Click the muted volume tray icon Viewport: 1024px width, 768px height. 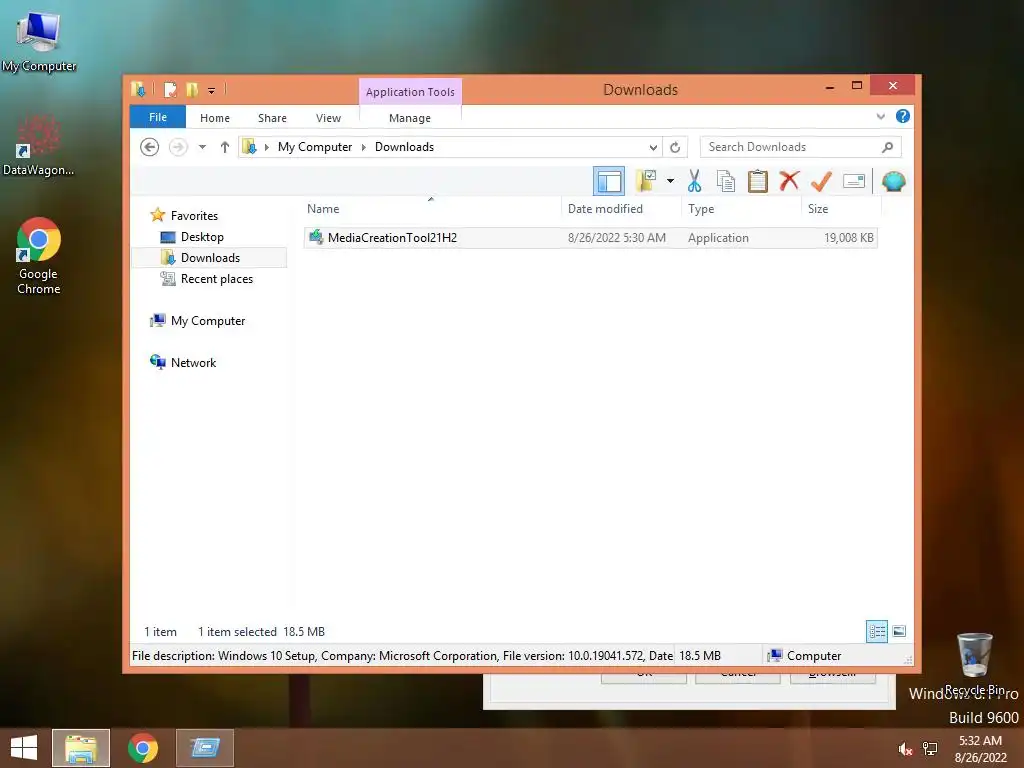(x=904, y=749)
